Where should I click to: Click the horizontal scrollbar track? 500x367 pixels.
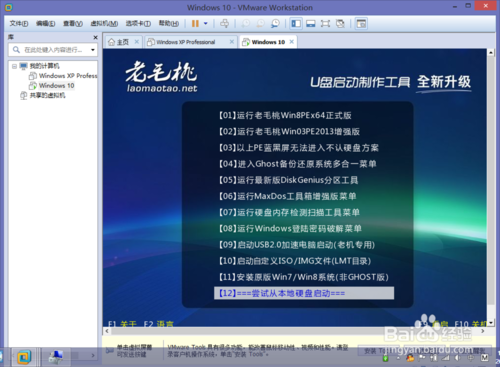(x=295, y=331)
